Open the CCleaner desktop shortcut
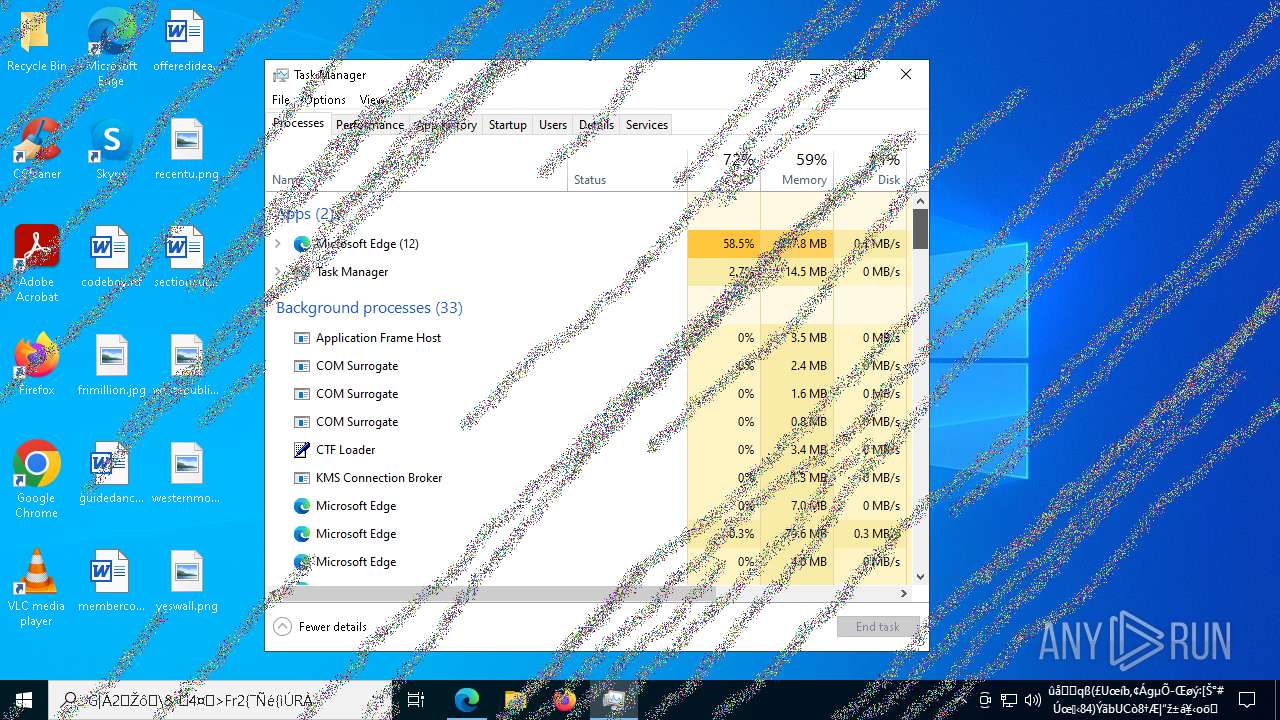Viewport: 1280px width, 720px height. [36, 150]
